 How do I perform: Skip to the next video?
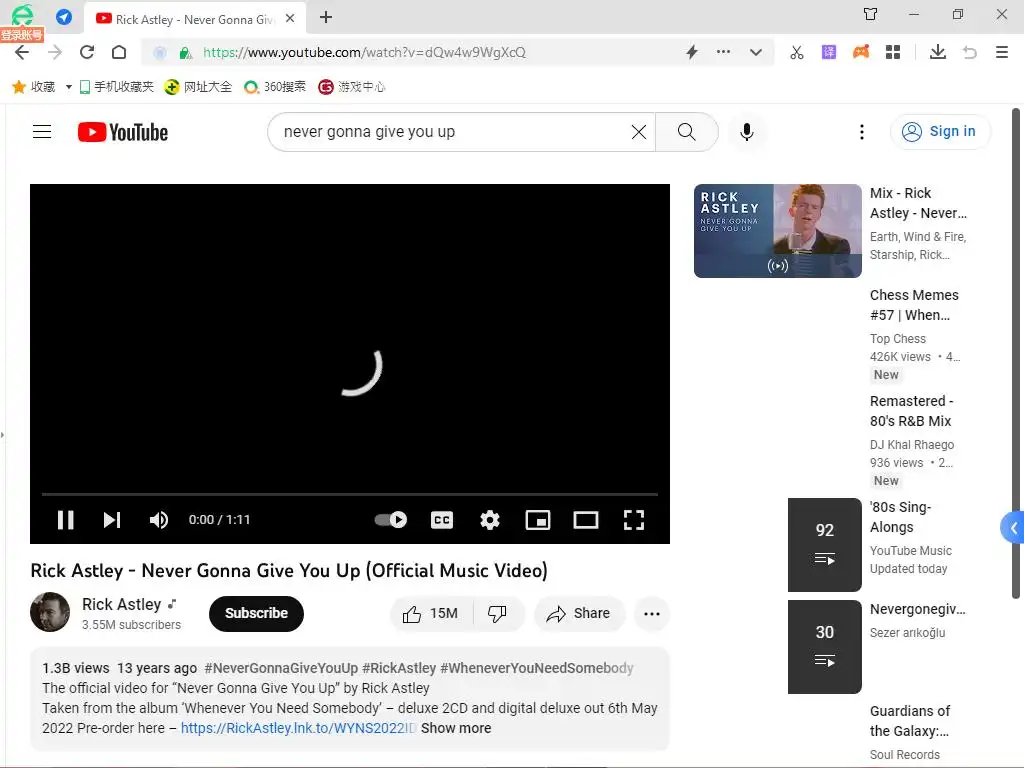pos(112,520)
